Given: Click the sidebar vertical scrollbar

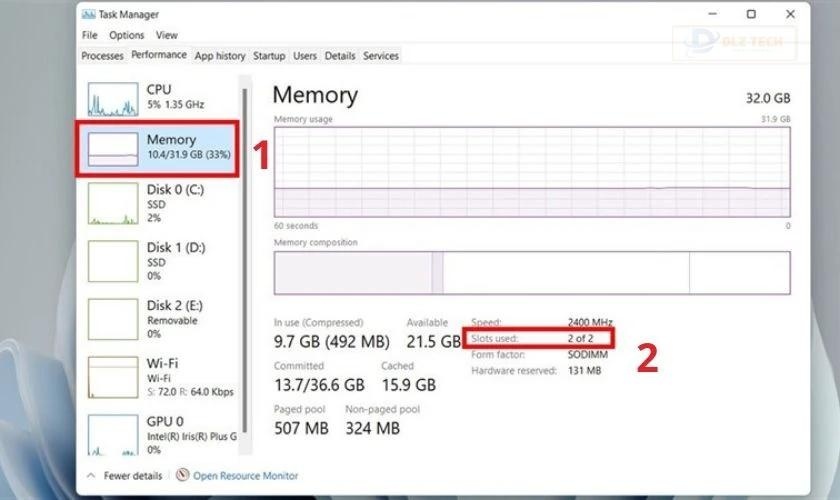Looking at the screenshot, I should click(x=246, y=250).
